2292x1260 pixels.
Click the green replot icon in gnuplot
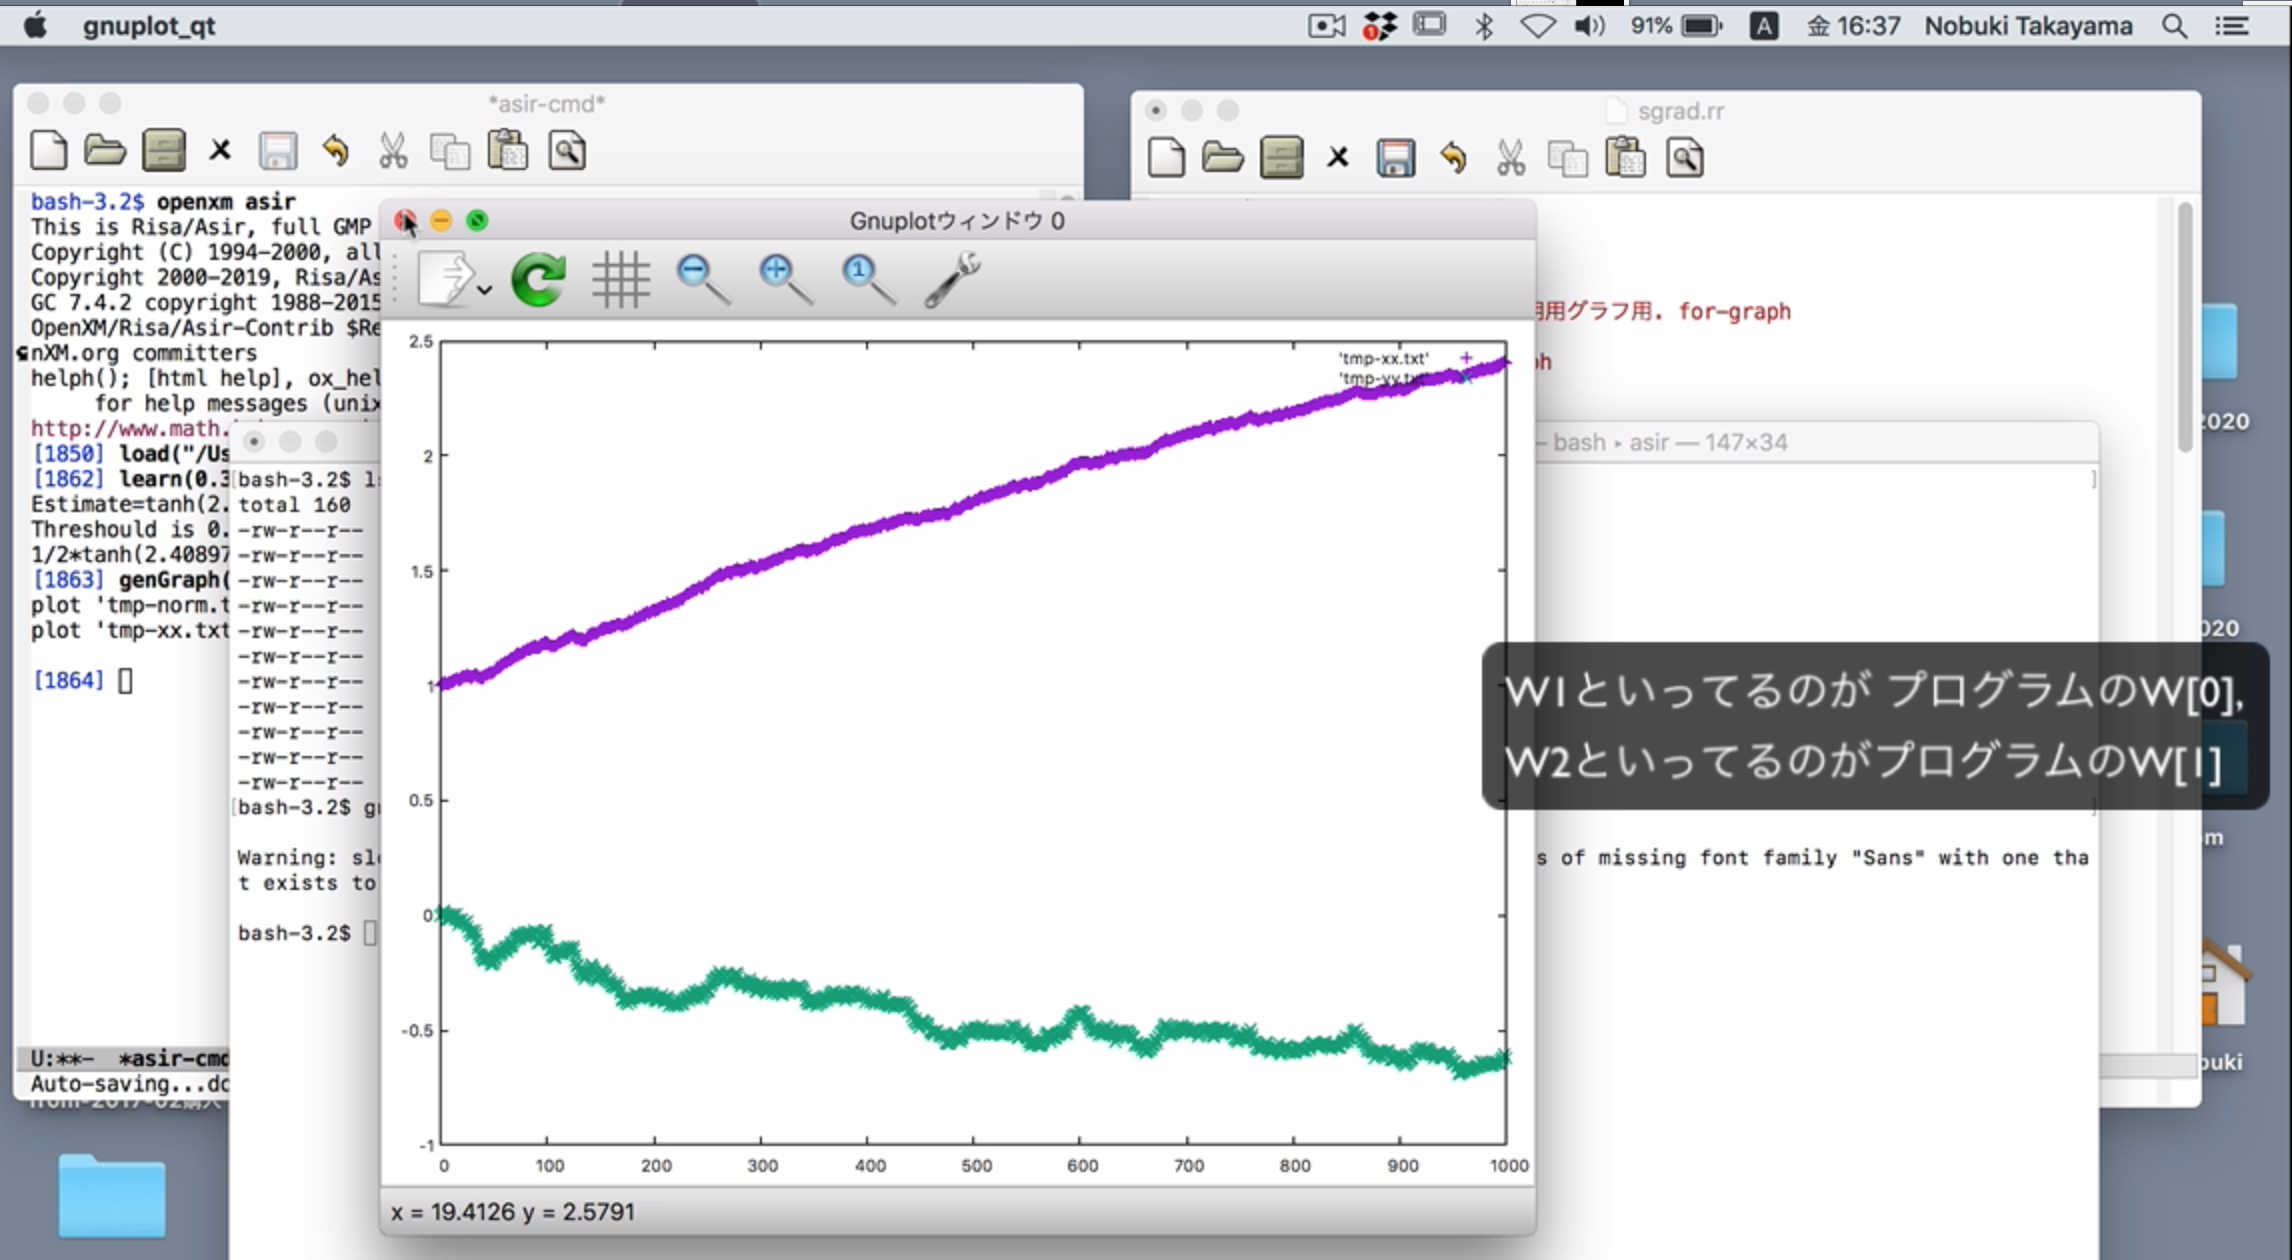pos(538,279)
